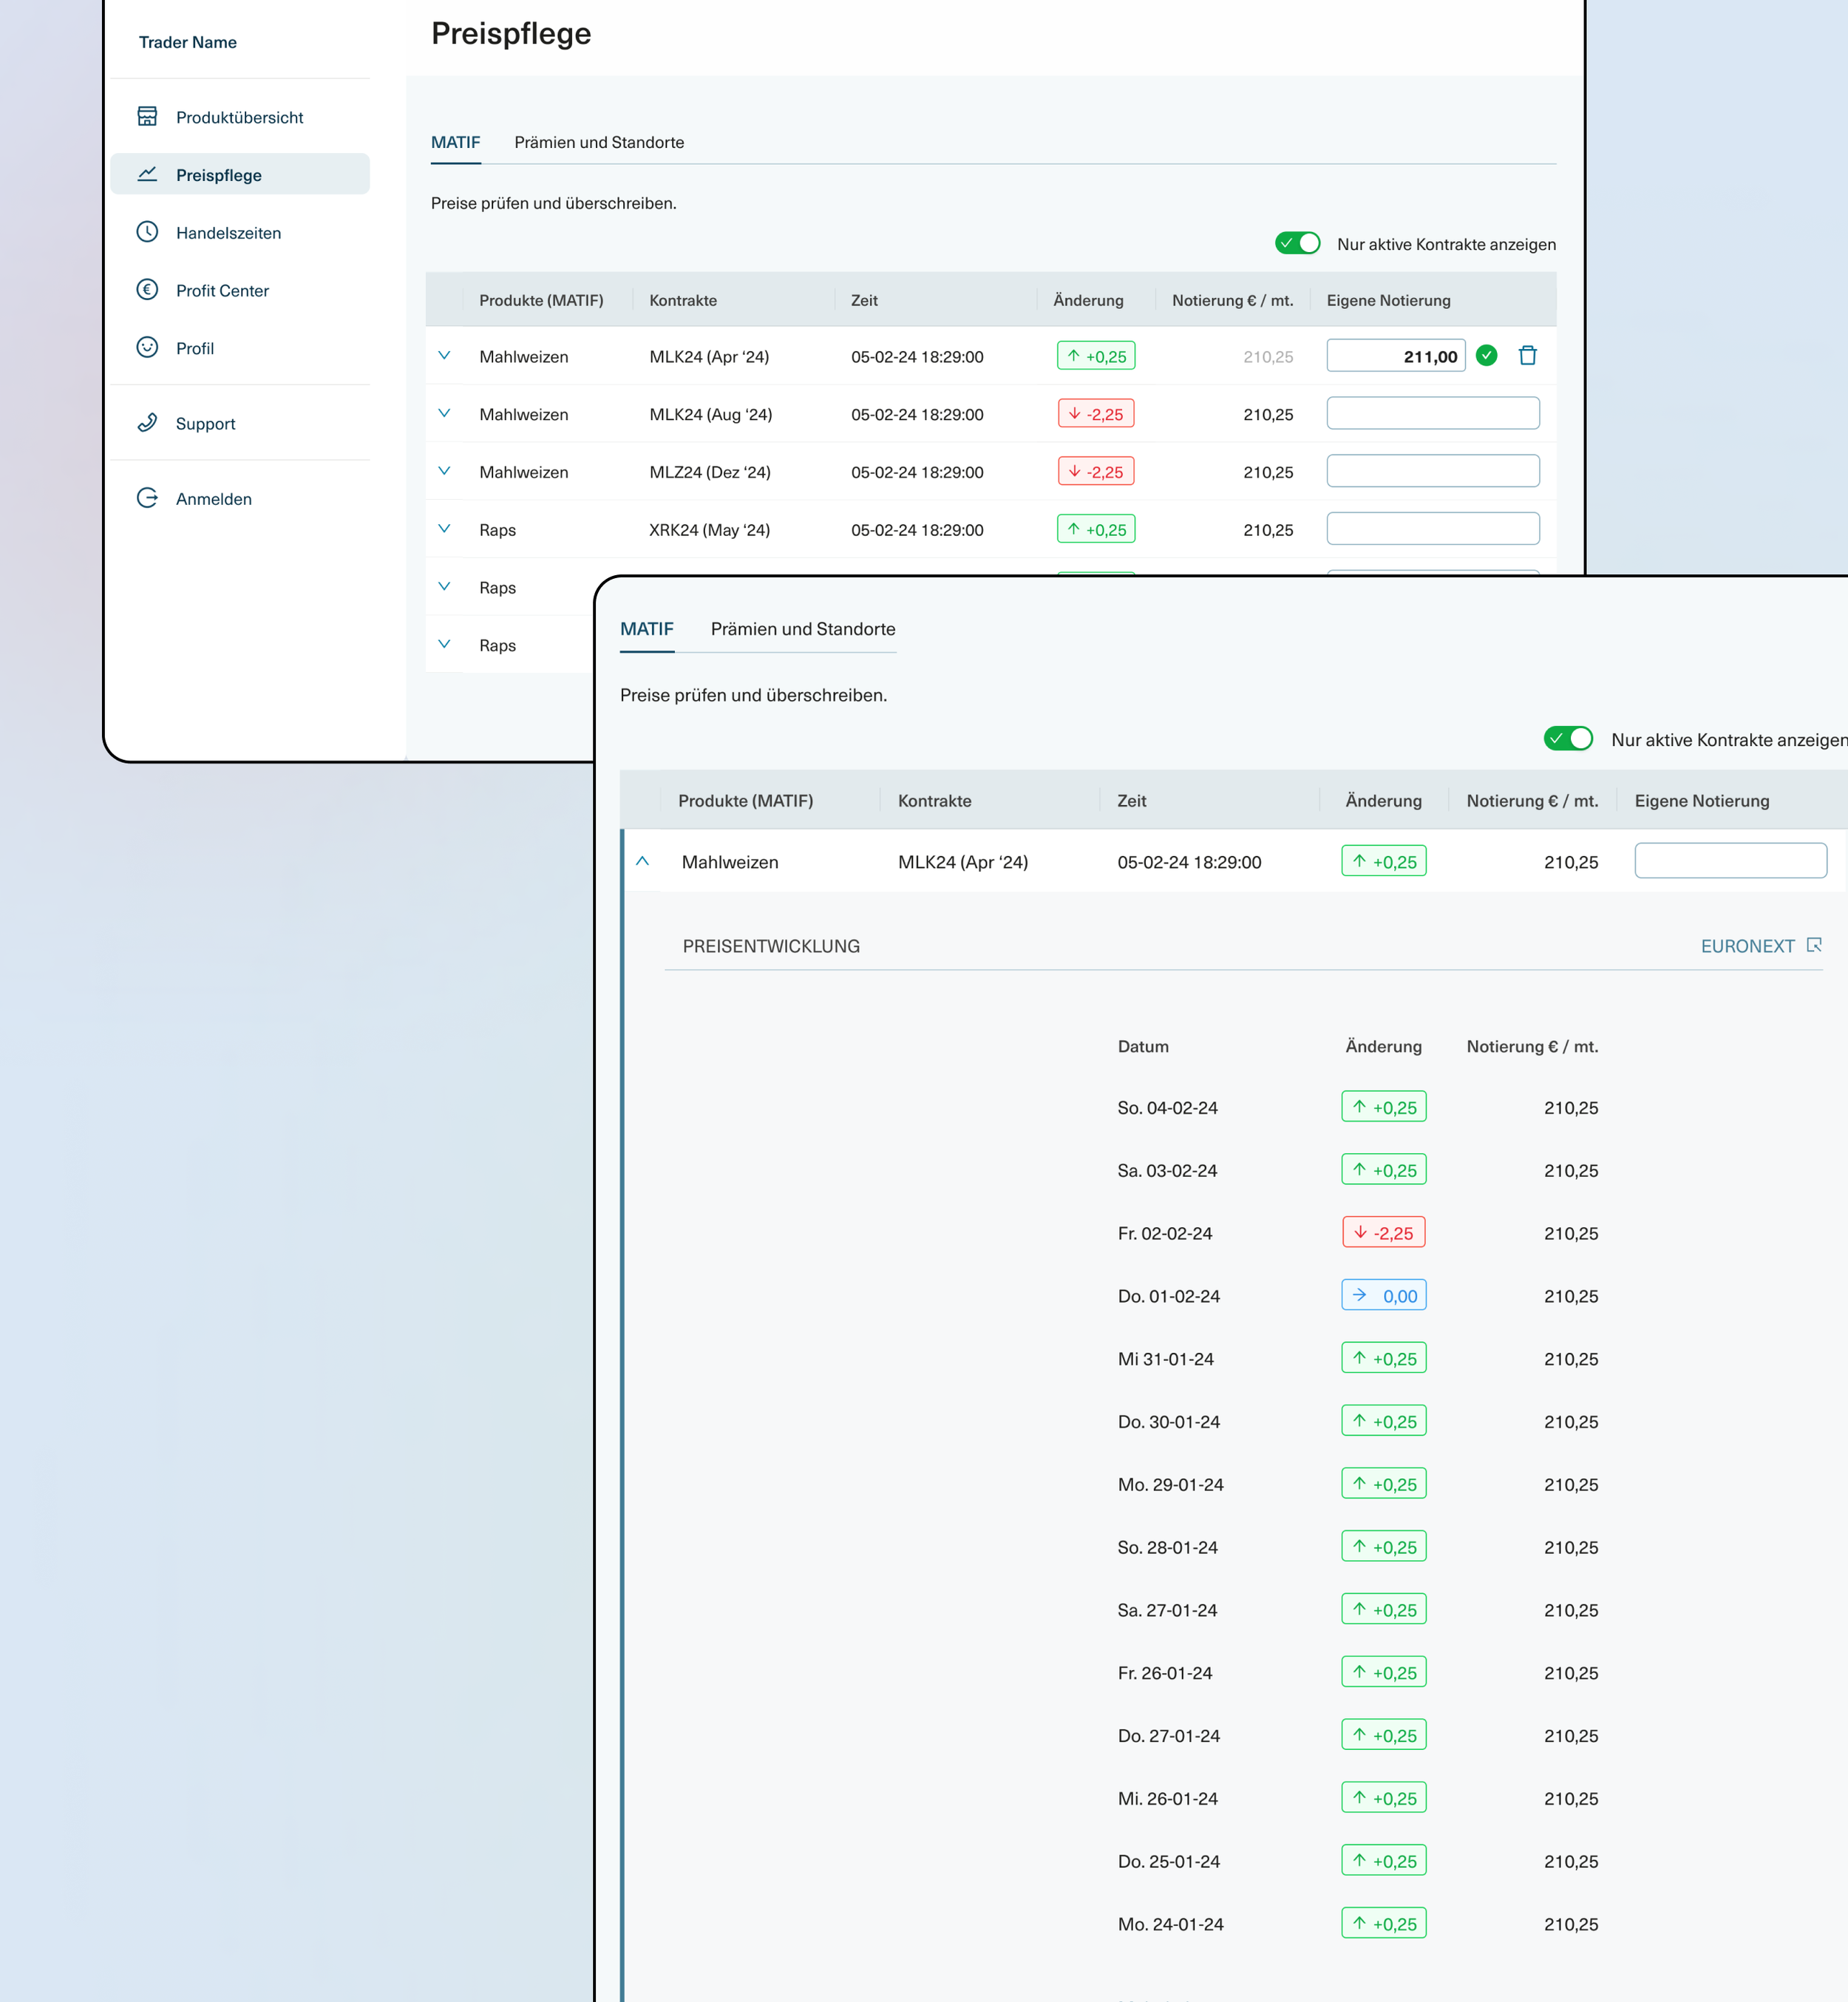
Task: Switch to the Prämien und Standorte tab in the upper window
Action: click(599, 142)
